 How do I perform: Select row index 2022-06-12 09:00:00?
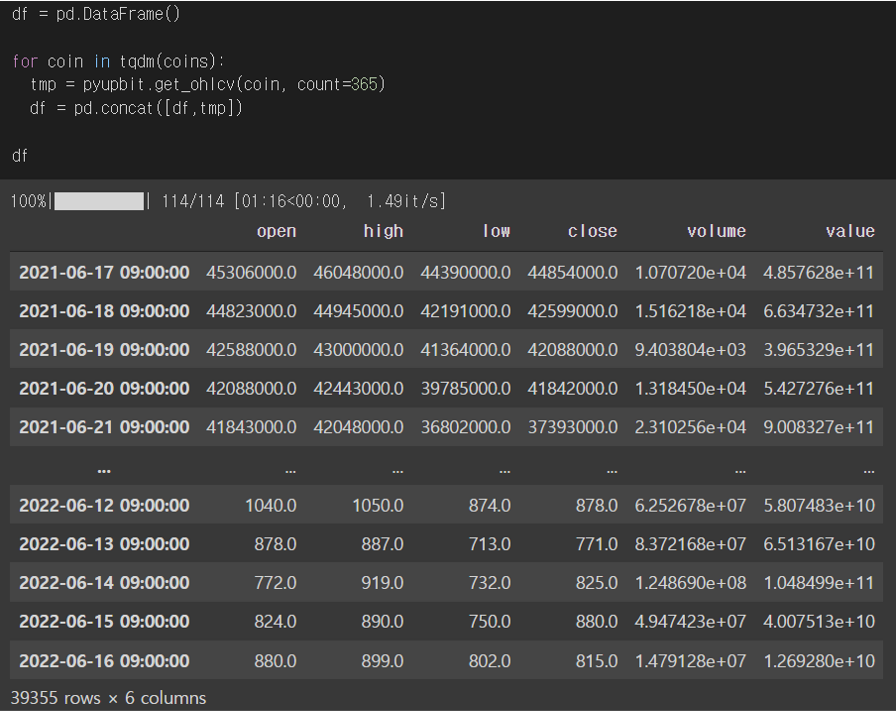(x=104, y=506)
